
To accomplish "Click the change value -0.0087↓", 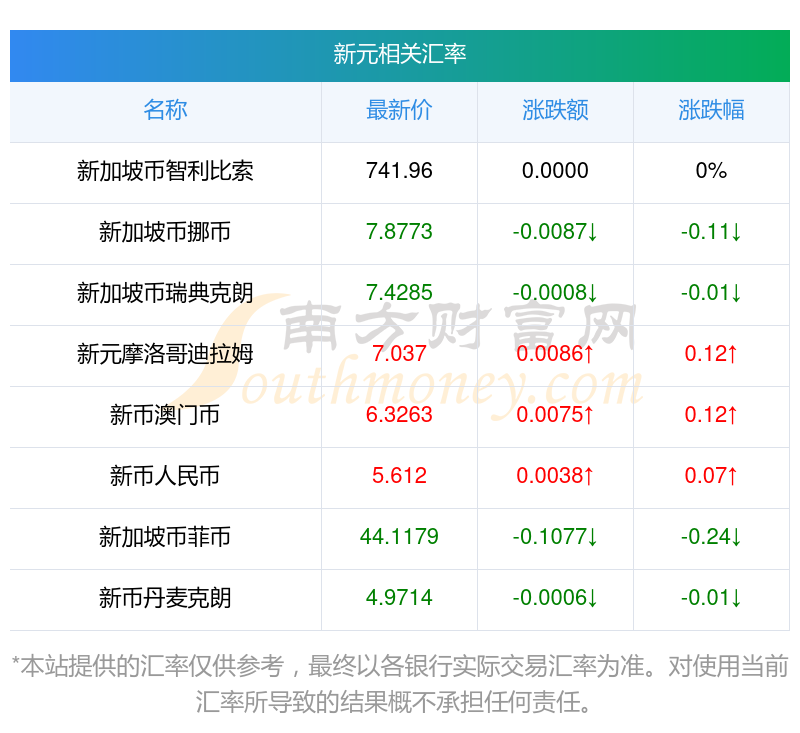I will (x=555, y=232).
